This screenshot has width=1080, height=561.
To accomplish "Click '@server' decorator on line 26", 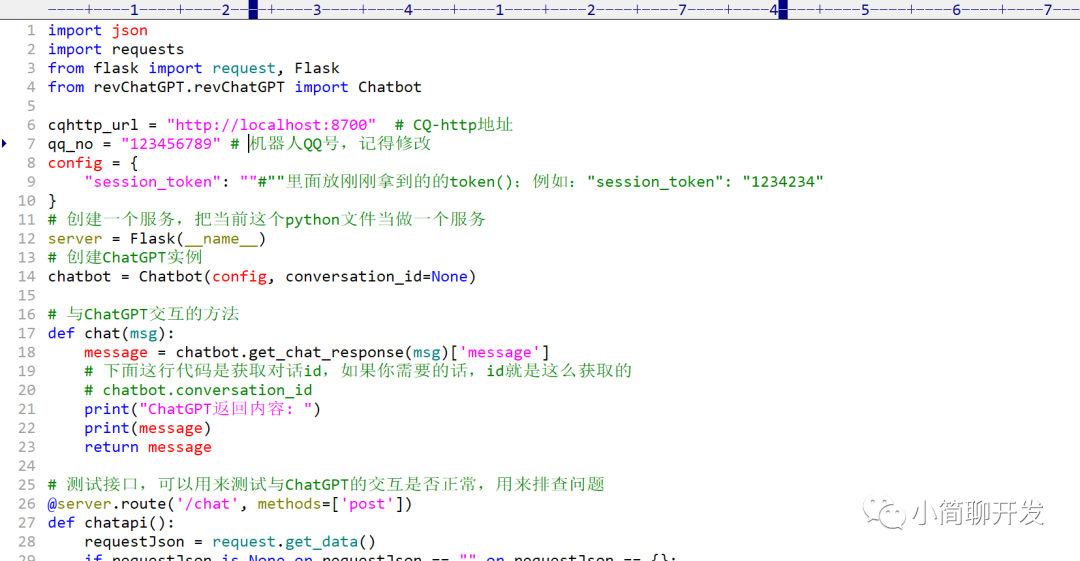I will [79, 504].
